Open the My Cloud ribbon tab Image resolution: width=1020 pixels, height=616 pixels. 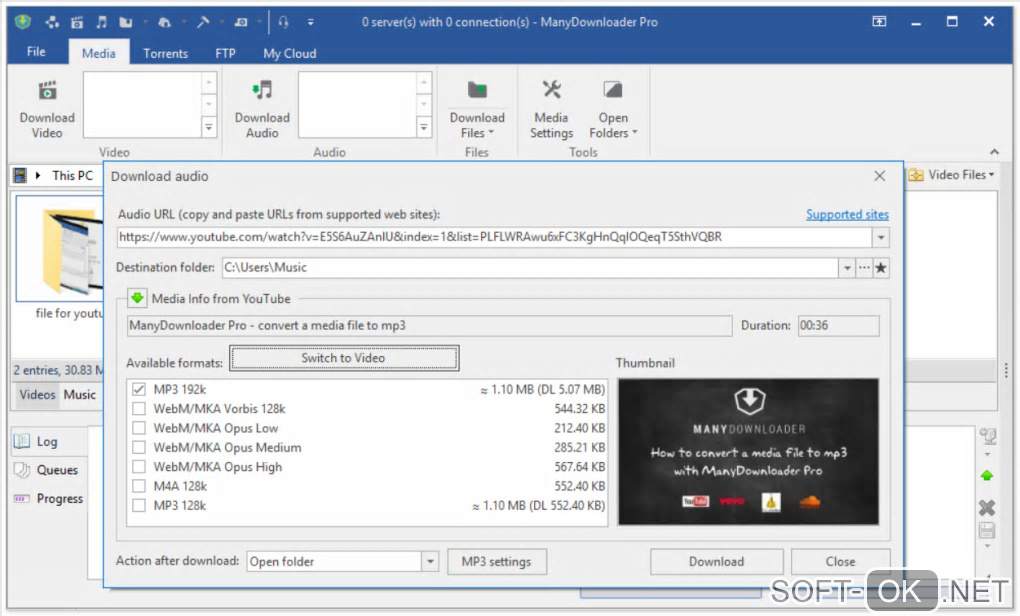(289, 53)
